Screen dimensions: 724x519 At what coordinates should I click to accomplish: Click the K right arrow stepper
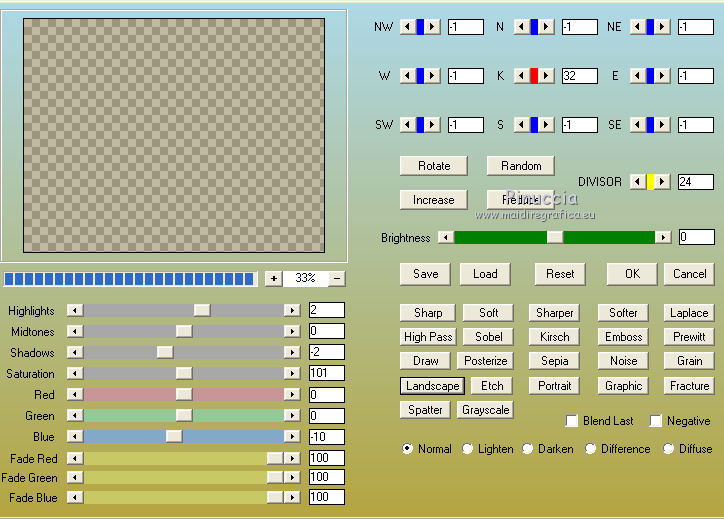click(x=546, y=76)
